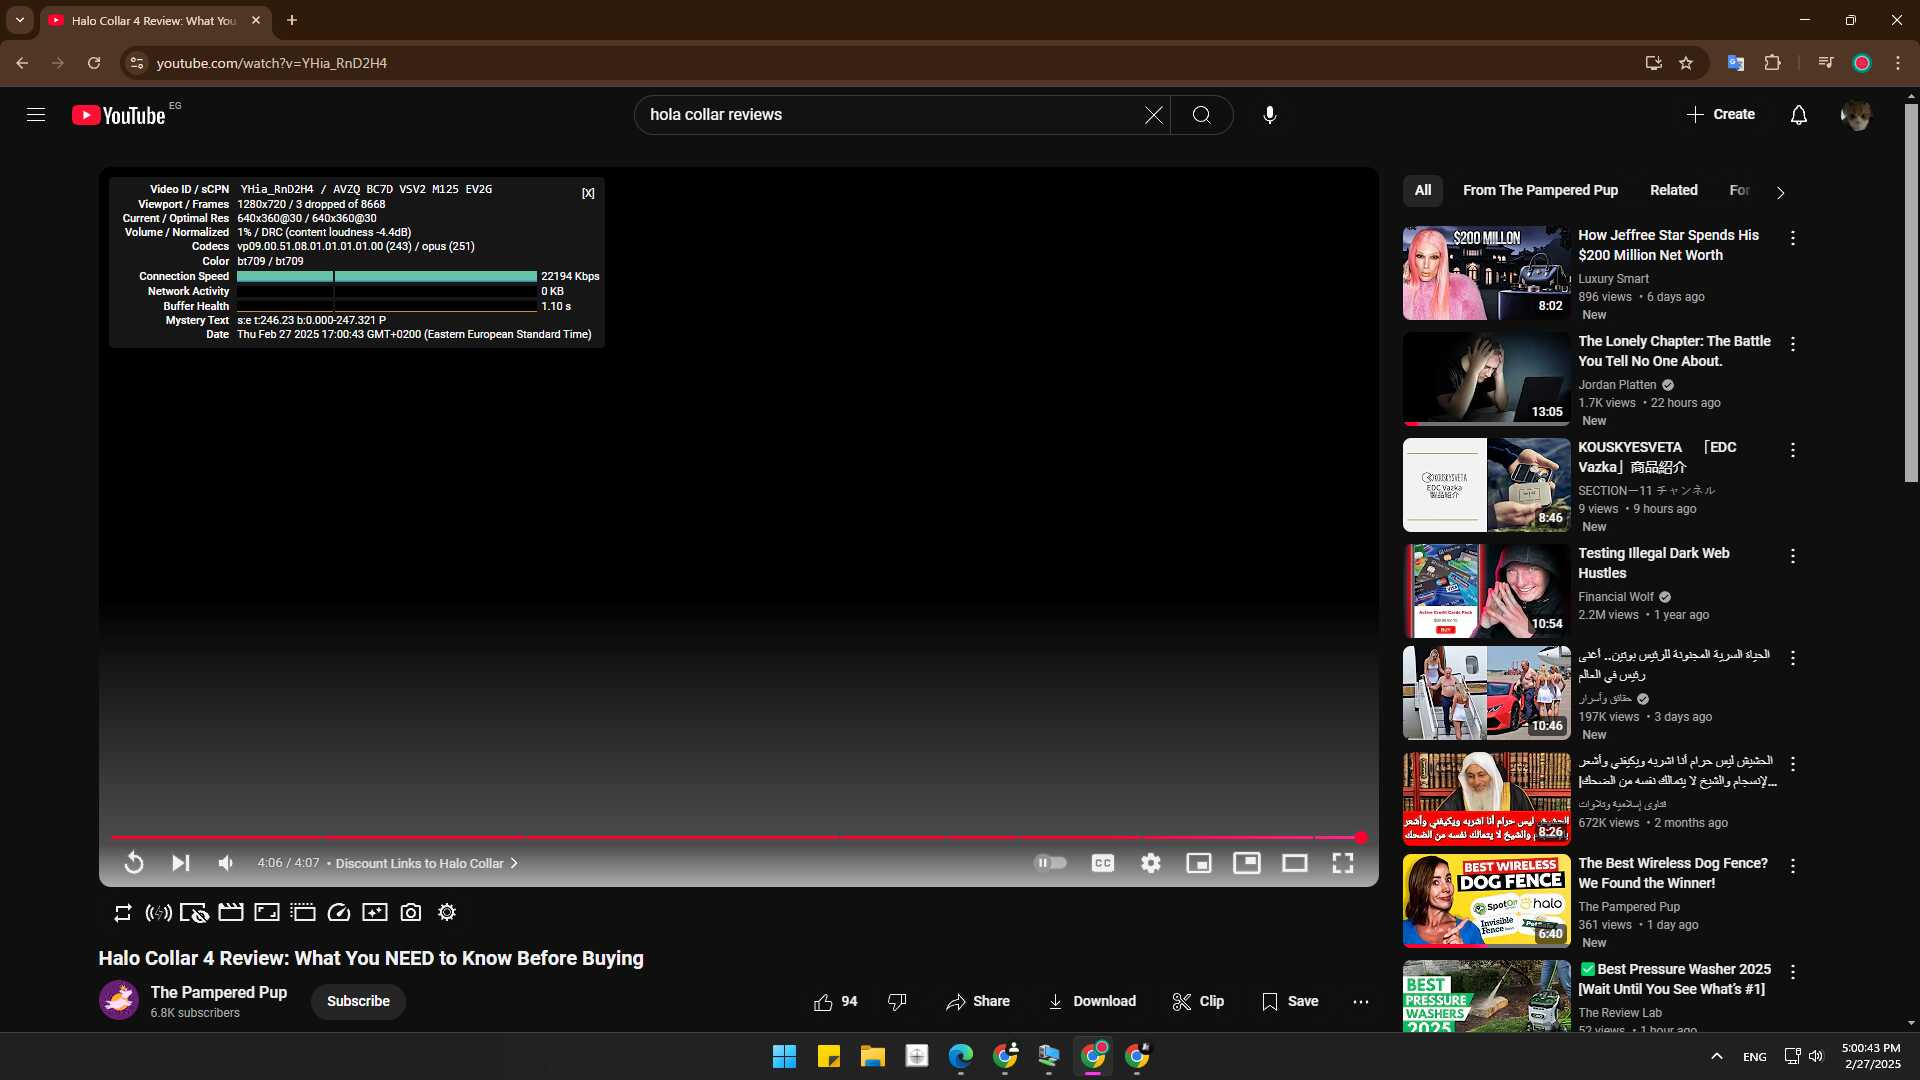
Task: Replay the video
Action: click(133, 863)
